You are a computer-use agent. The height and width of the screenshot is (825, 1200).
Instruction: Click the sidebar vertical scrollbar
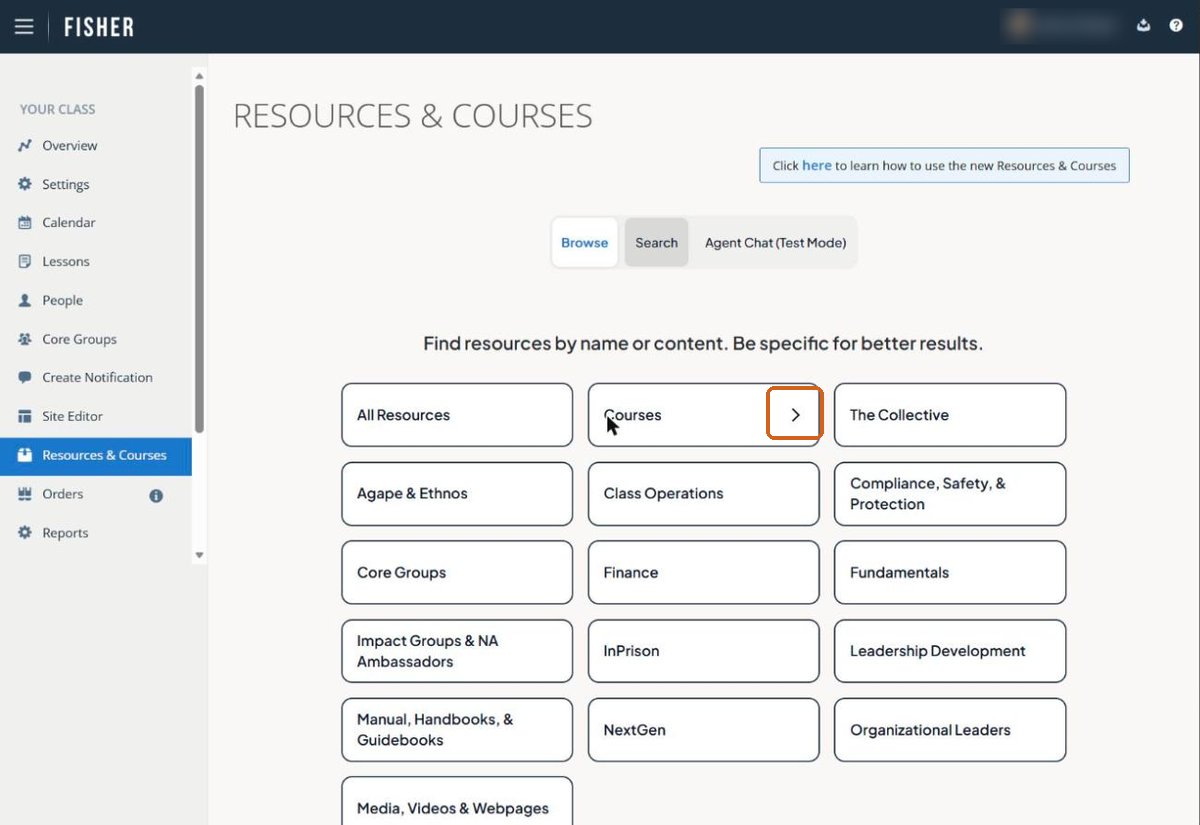click(199, 258)
